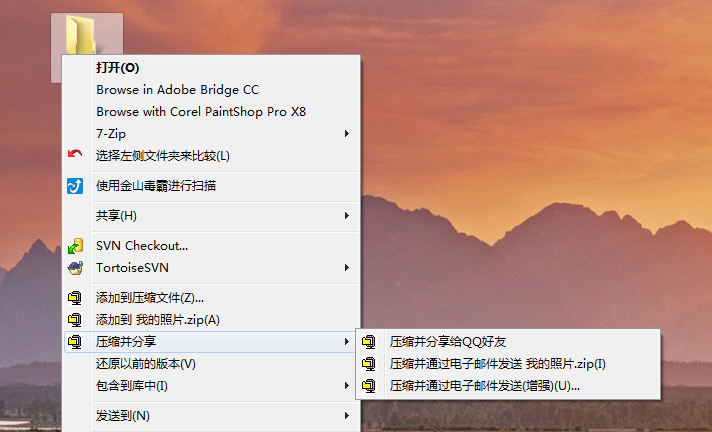Click the archive icon beside 压缩并分享给QQ好友
The image size is (712, 432).
[x=370, y=341]
